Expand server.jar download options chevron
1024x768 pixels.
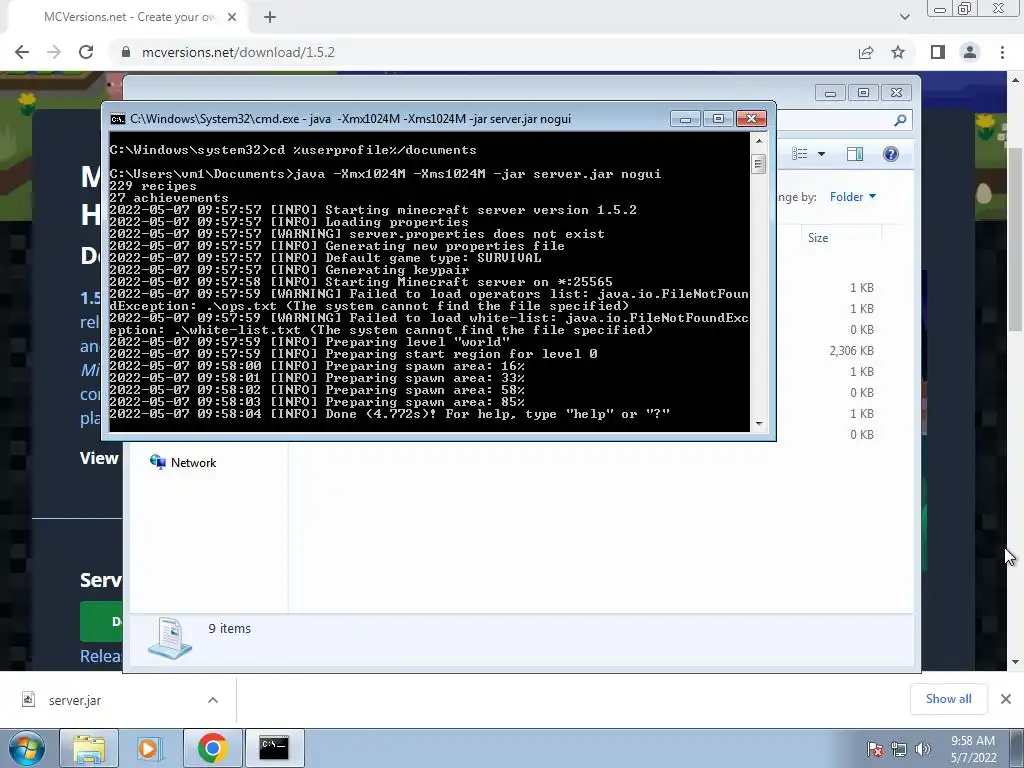213,700
